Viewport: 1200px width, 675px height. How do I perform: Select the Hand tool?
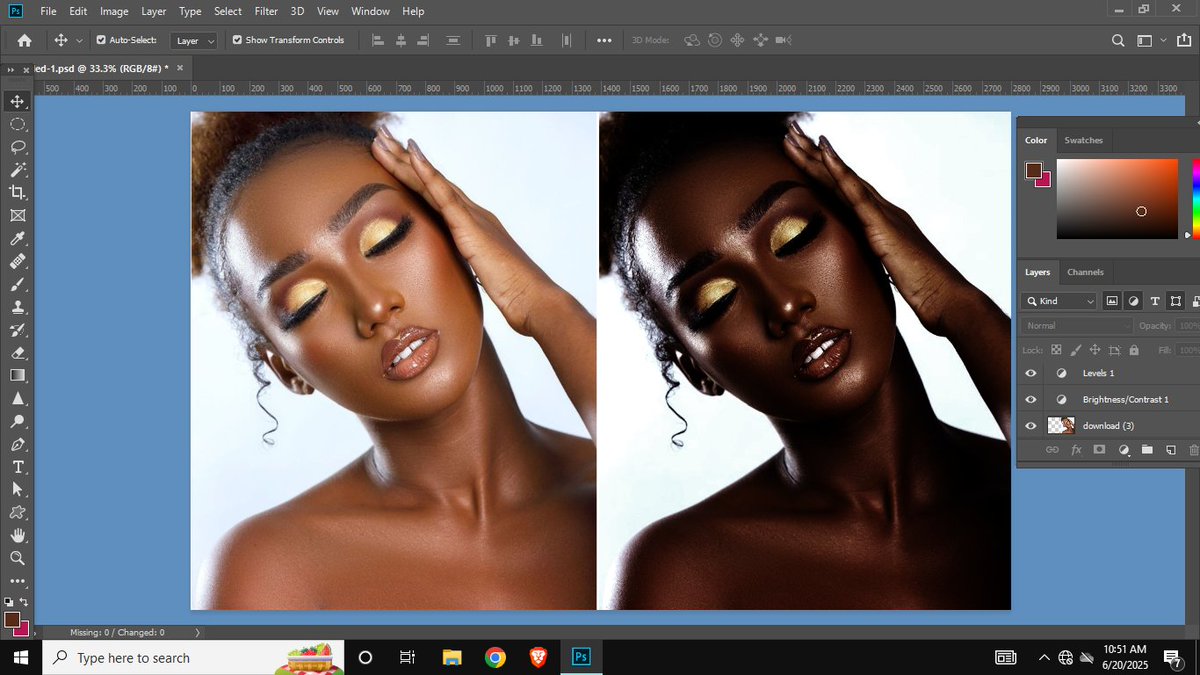17,535
